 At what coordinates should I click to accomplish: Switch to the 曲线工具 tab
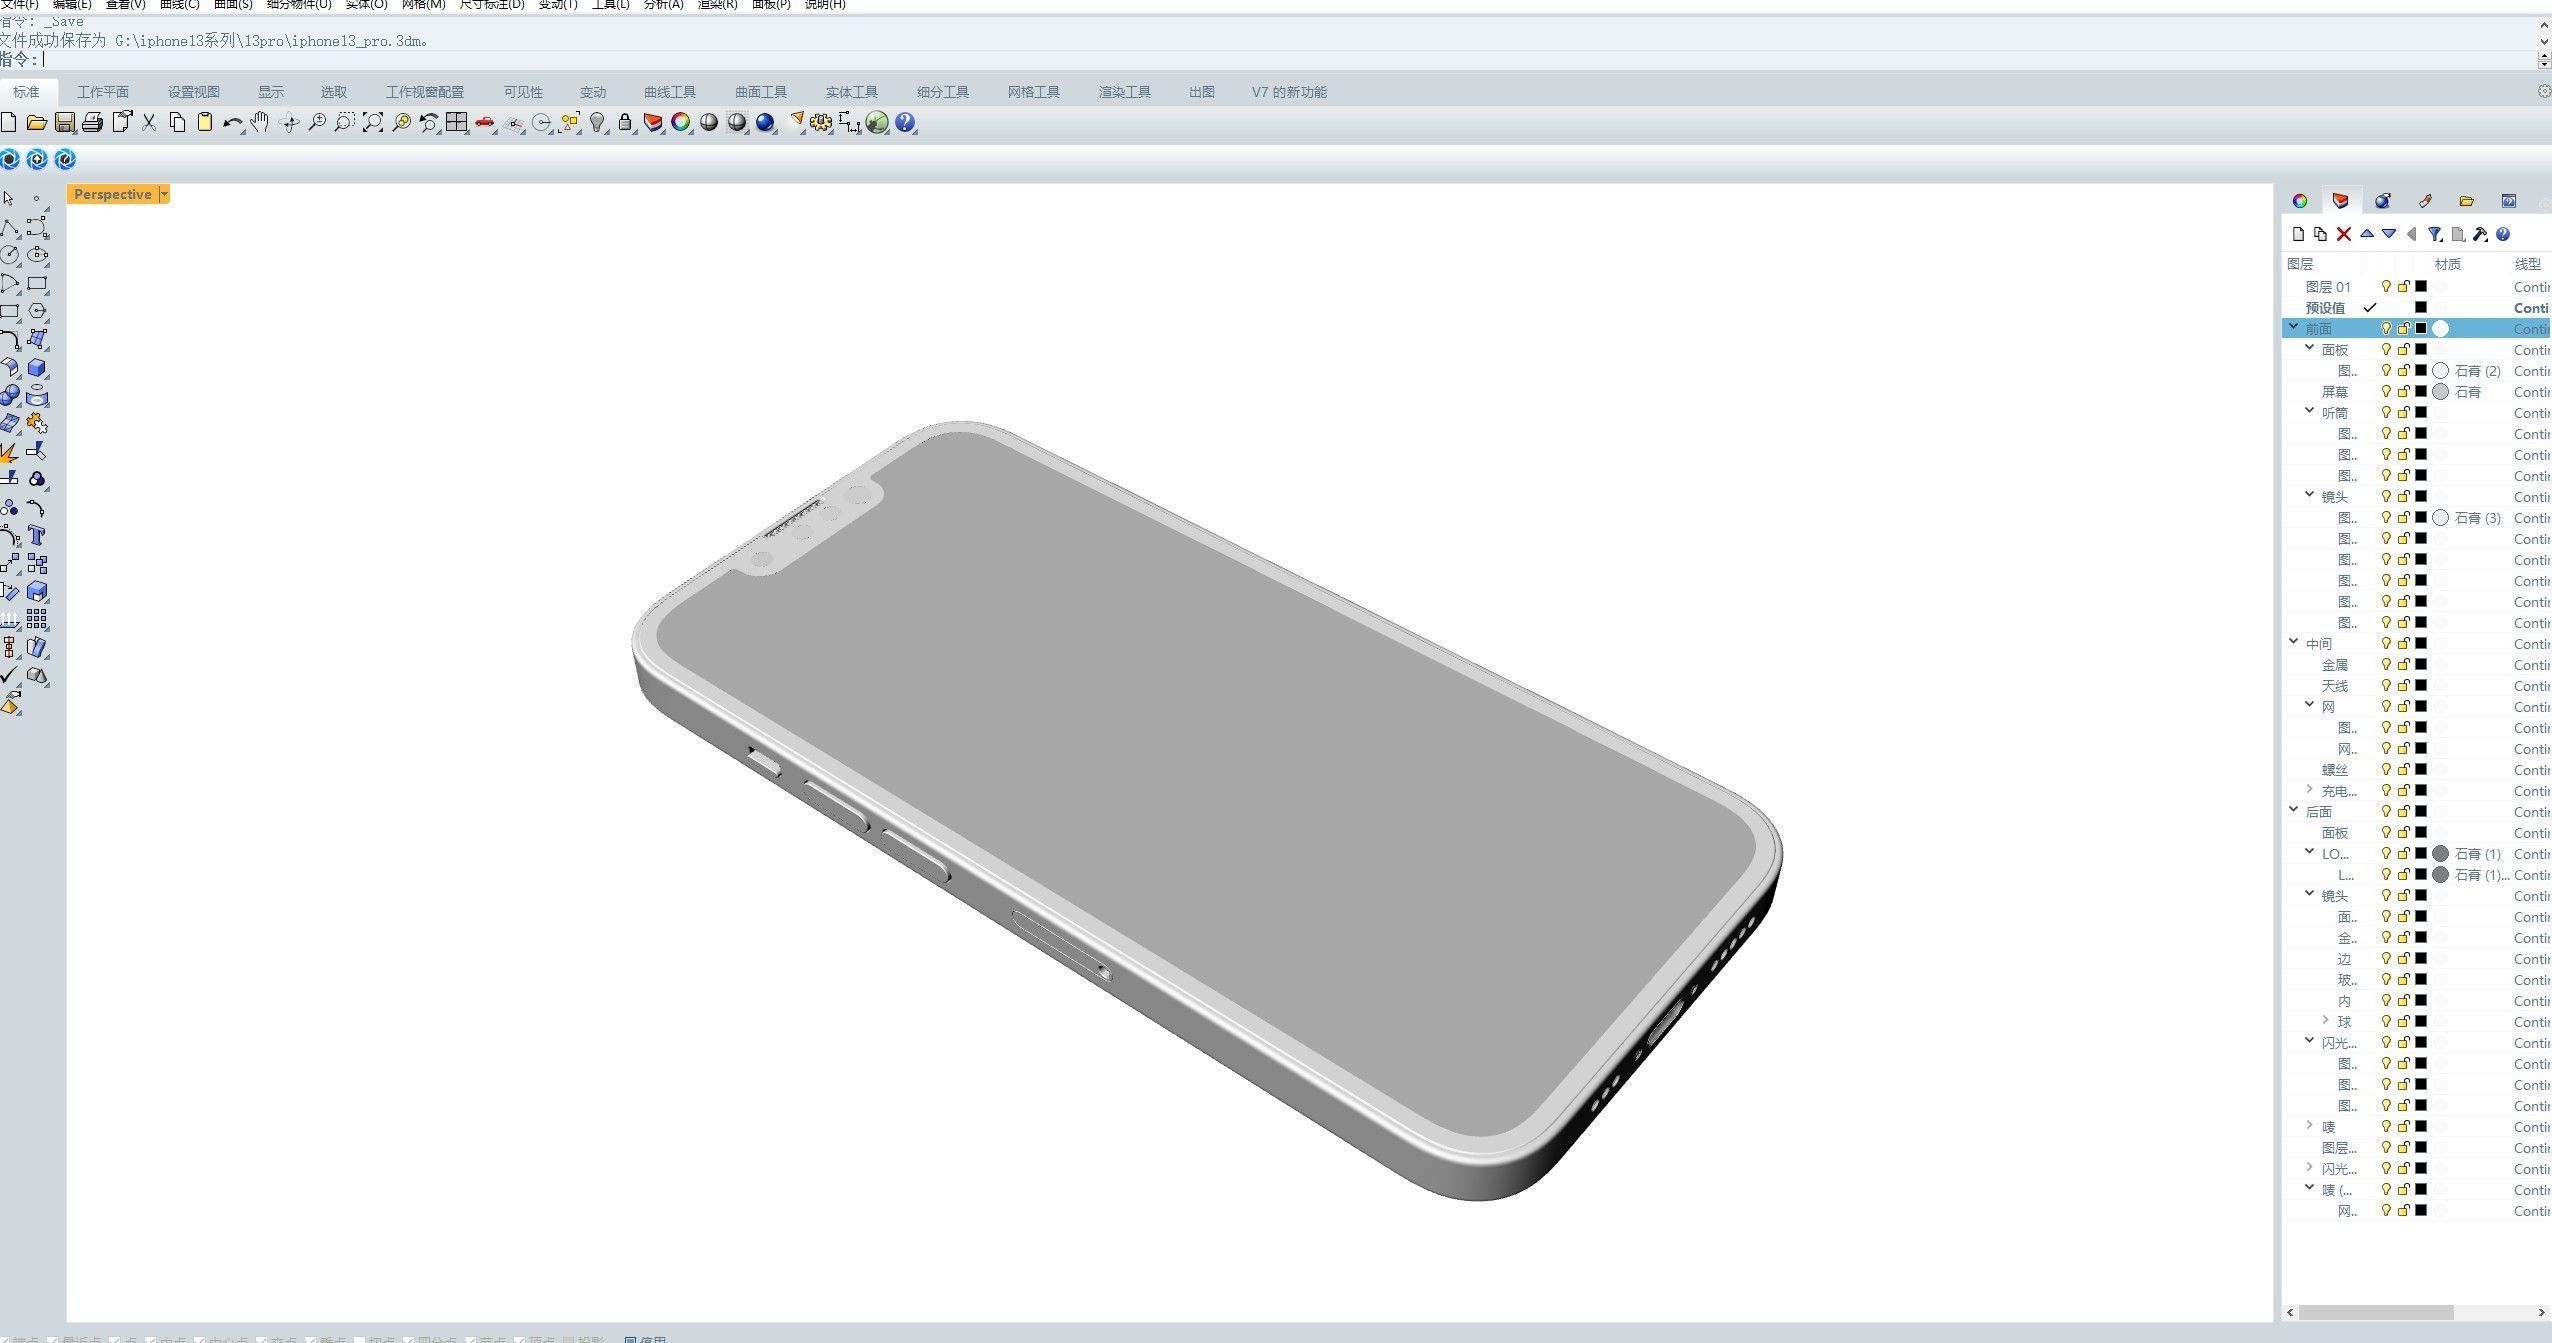[669, 92]
